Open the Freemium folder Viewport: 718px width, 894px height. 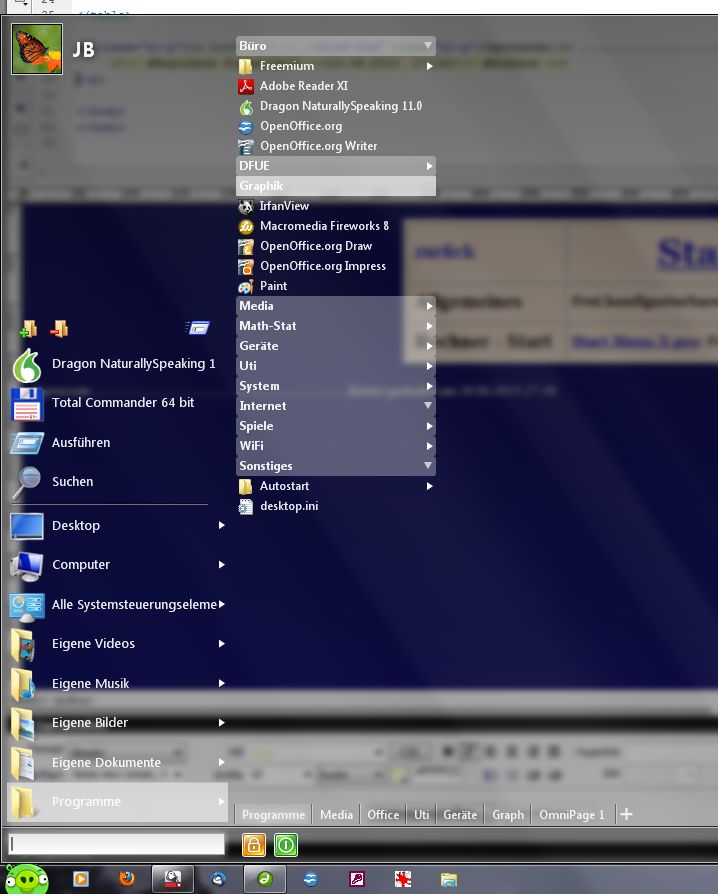(336, 66)
